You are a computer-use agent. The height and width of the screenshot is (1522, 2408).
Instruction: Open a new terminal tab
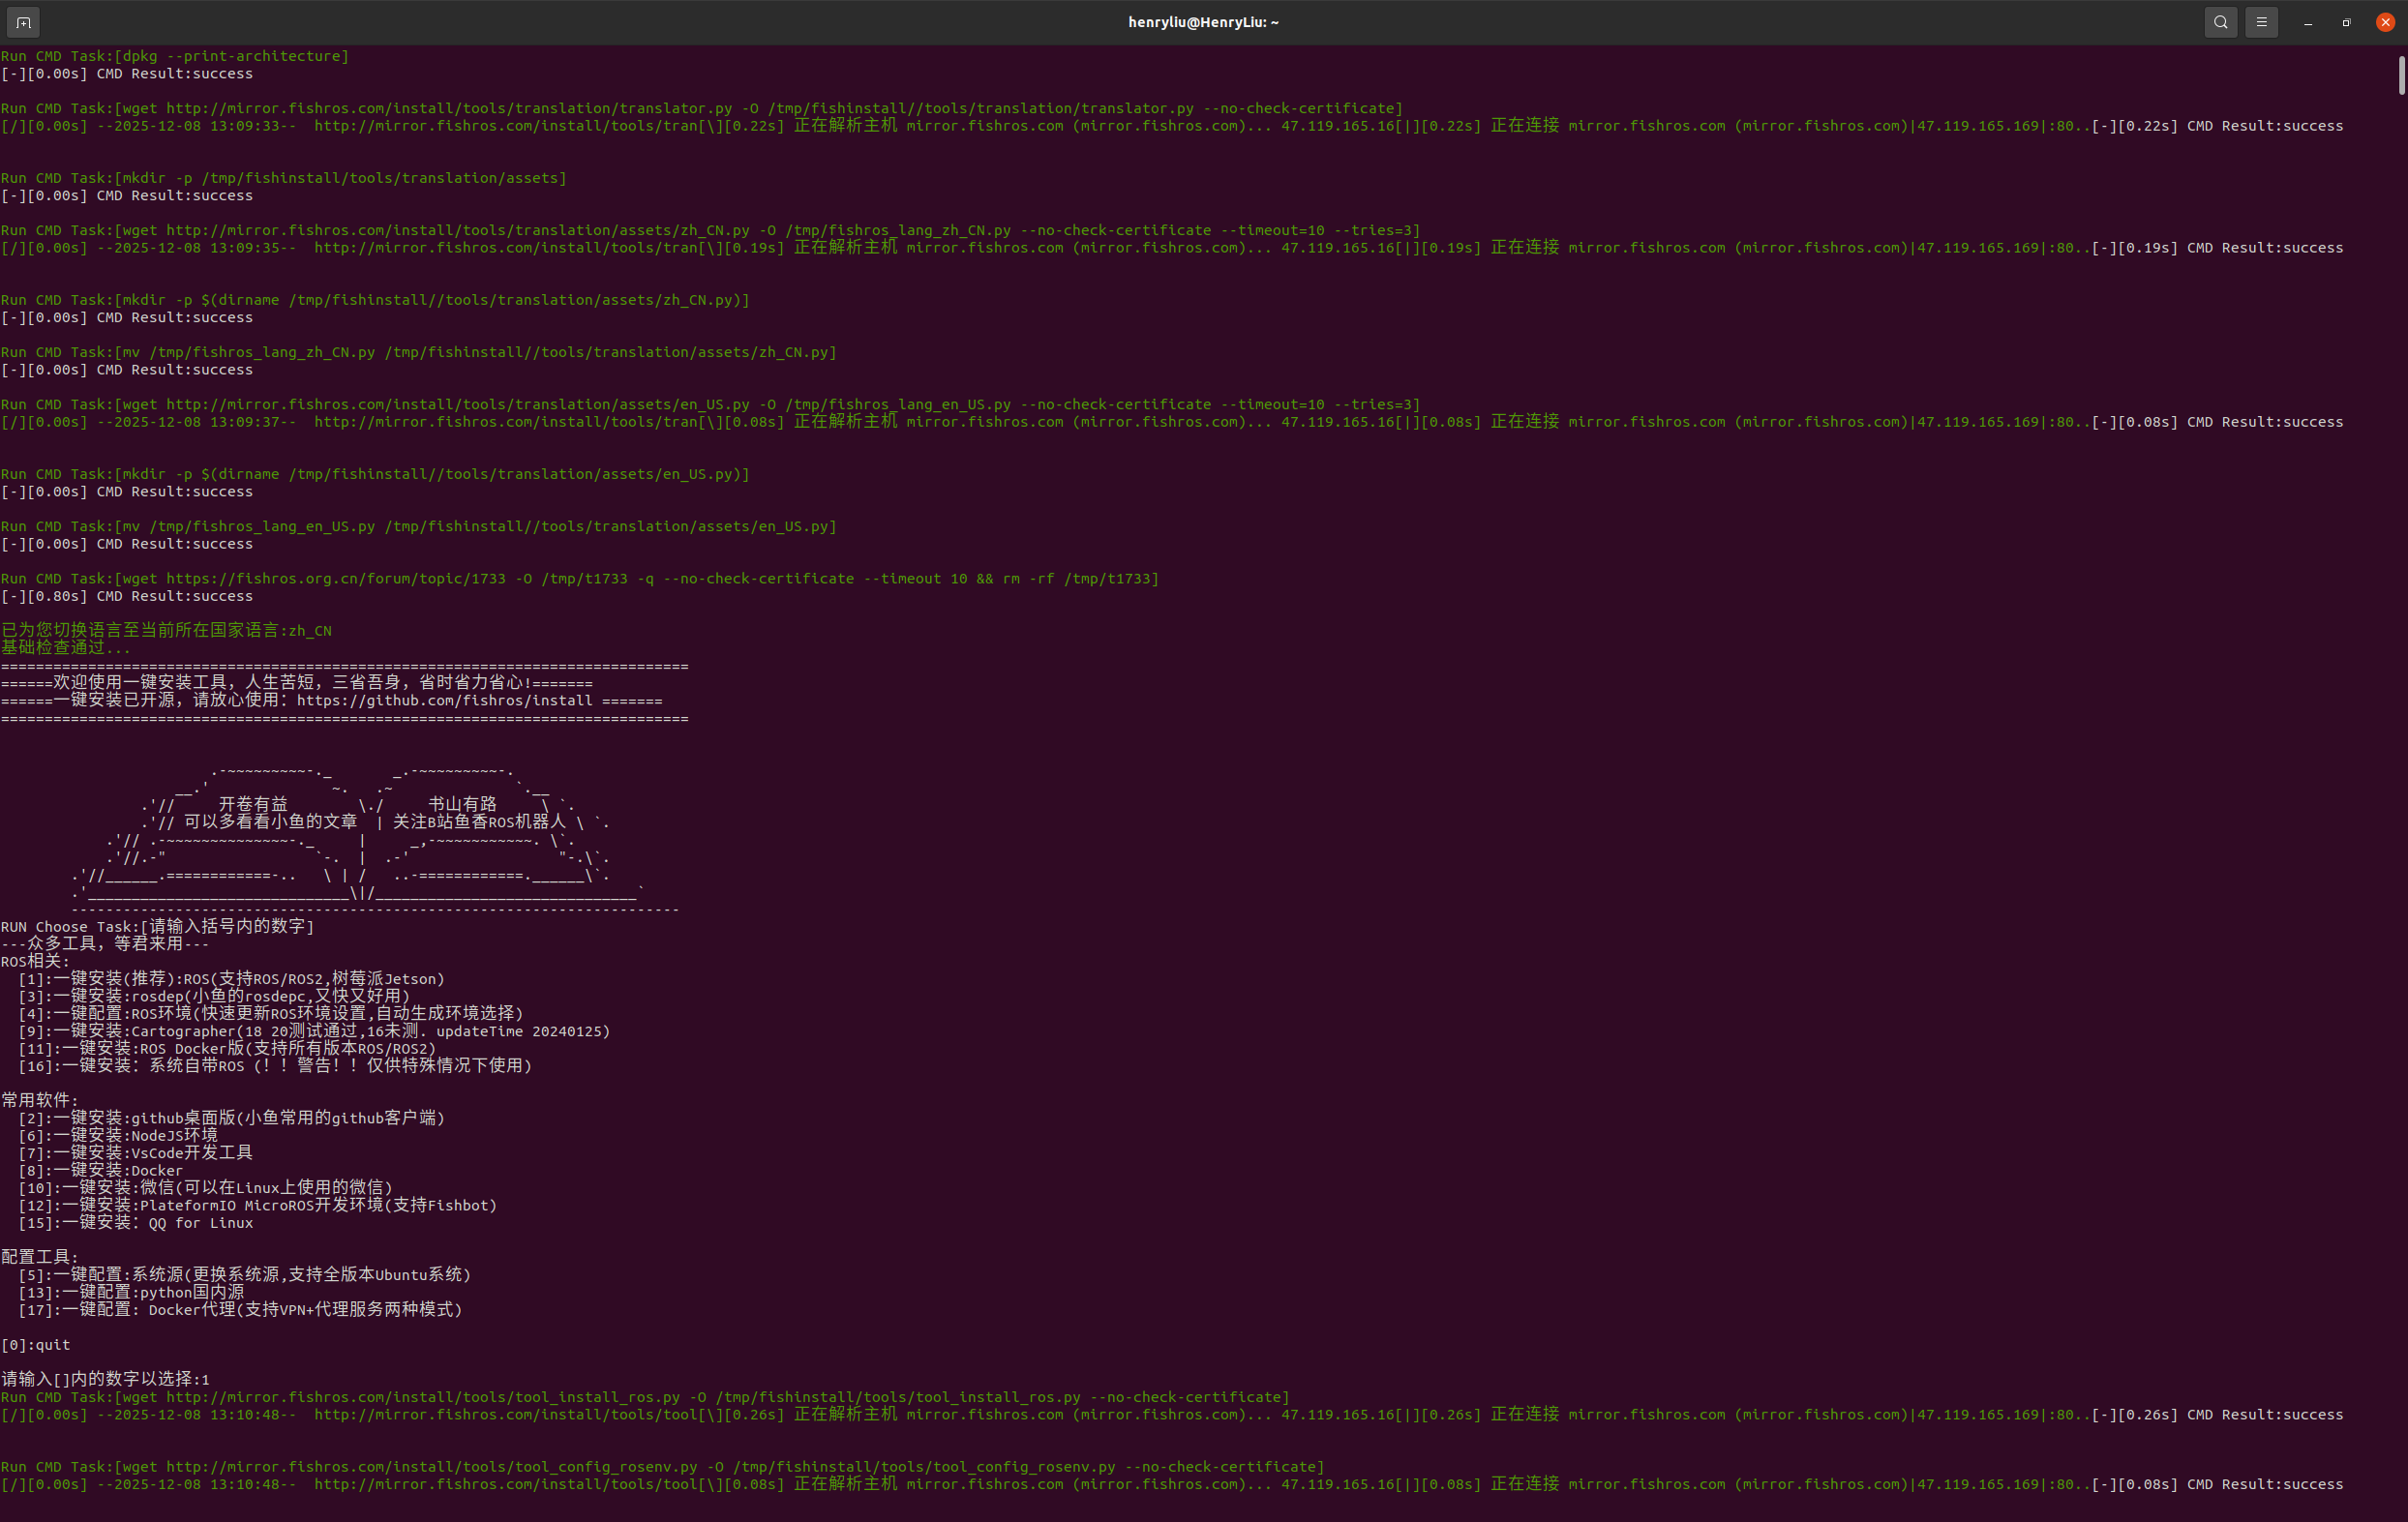tap(24, 22)
